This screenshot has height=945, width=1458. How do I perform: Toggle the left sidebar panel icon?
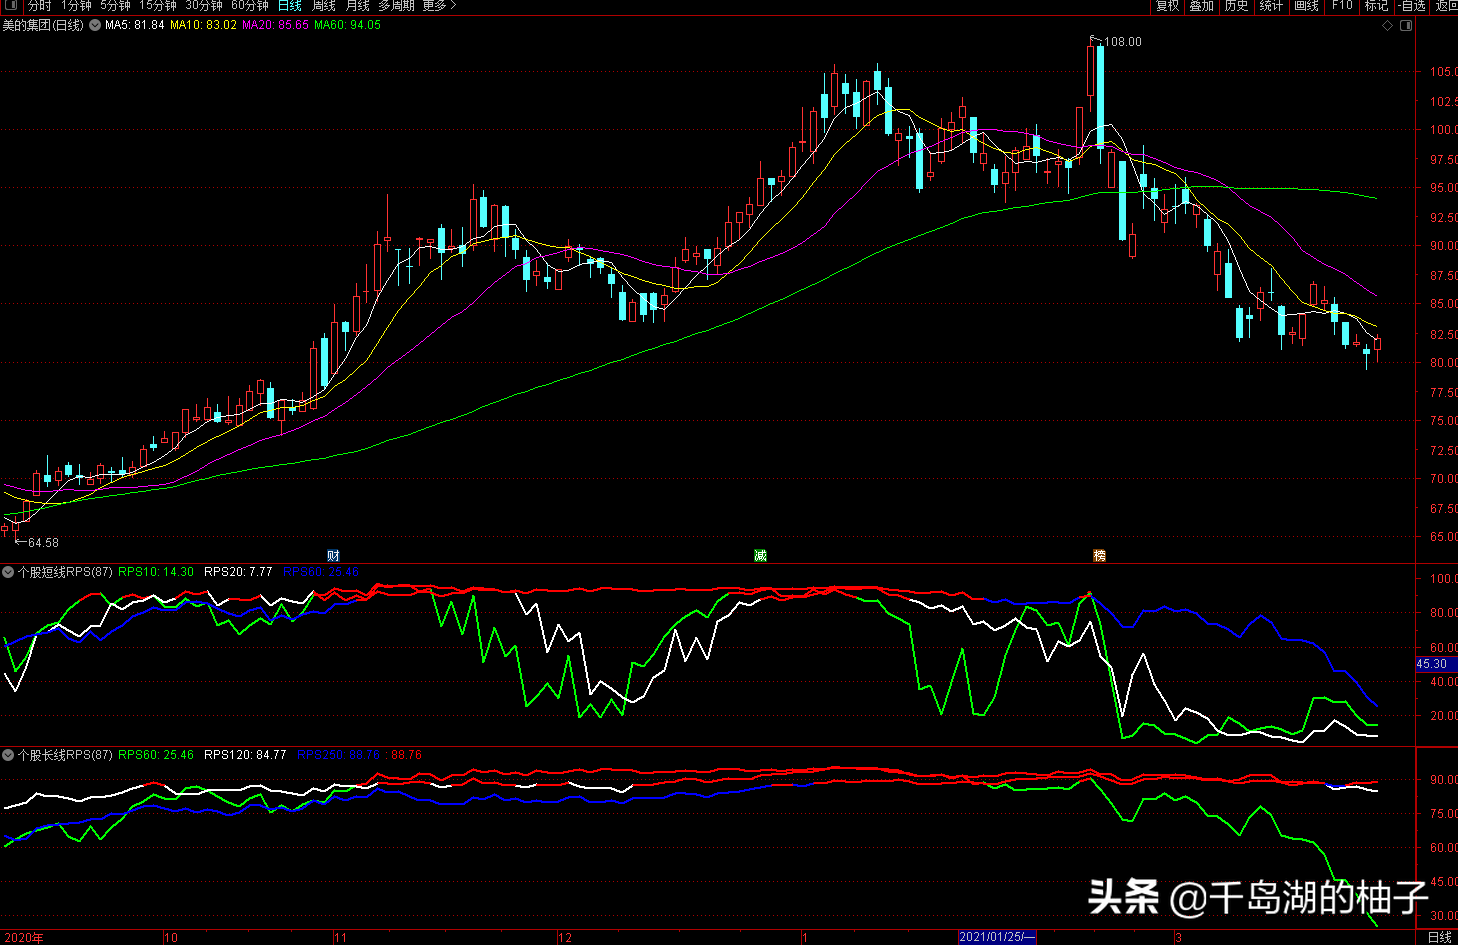[10, 6]
